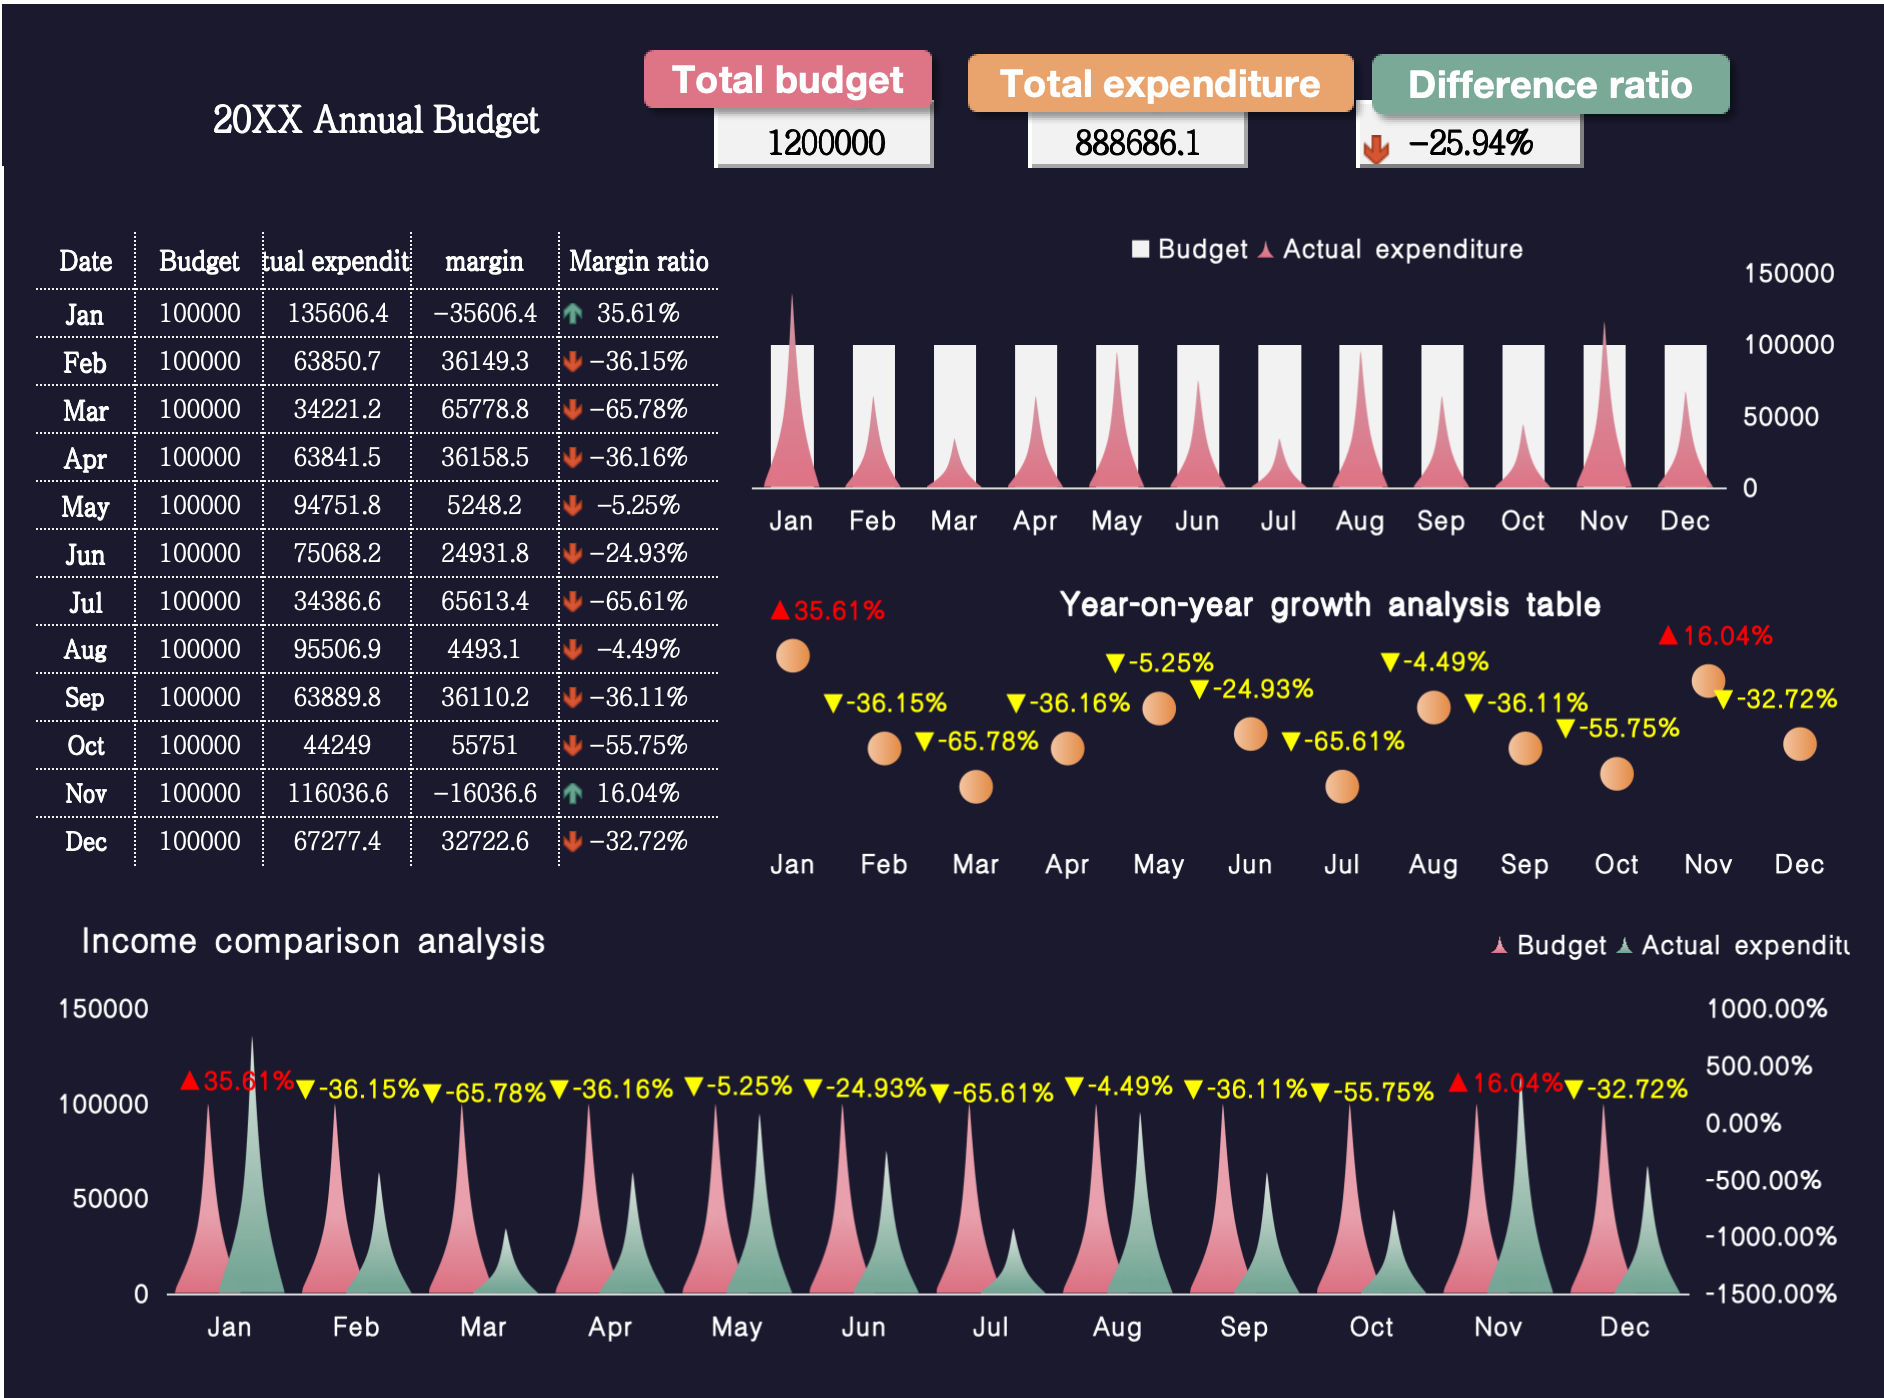Click the Jan orange dot in growth chart

click(x=793, y=656)
